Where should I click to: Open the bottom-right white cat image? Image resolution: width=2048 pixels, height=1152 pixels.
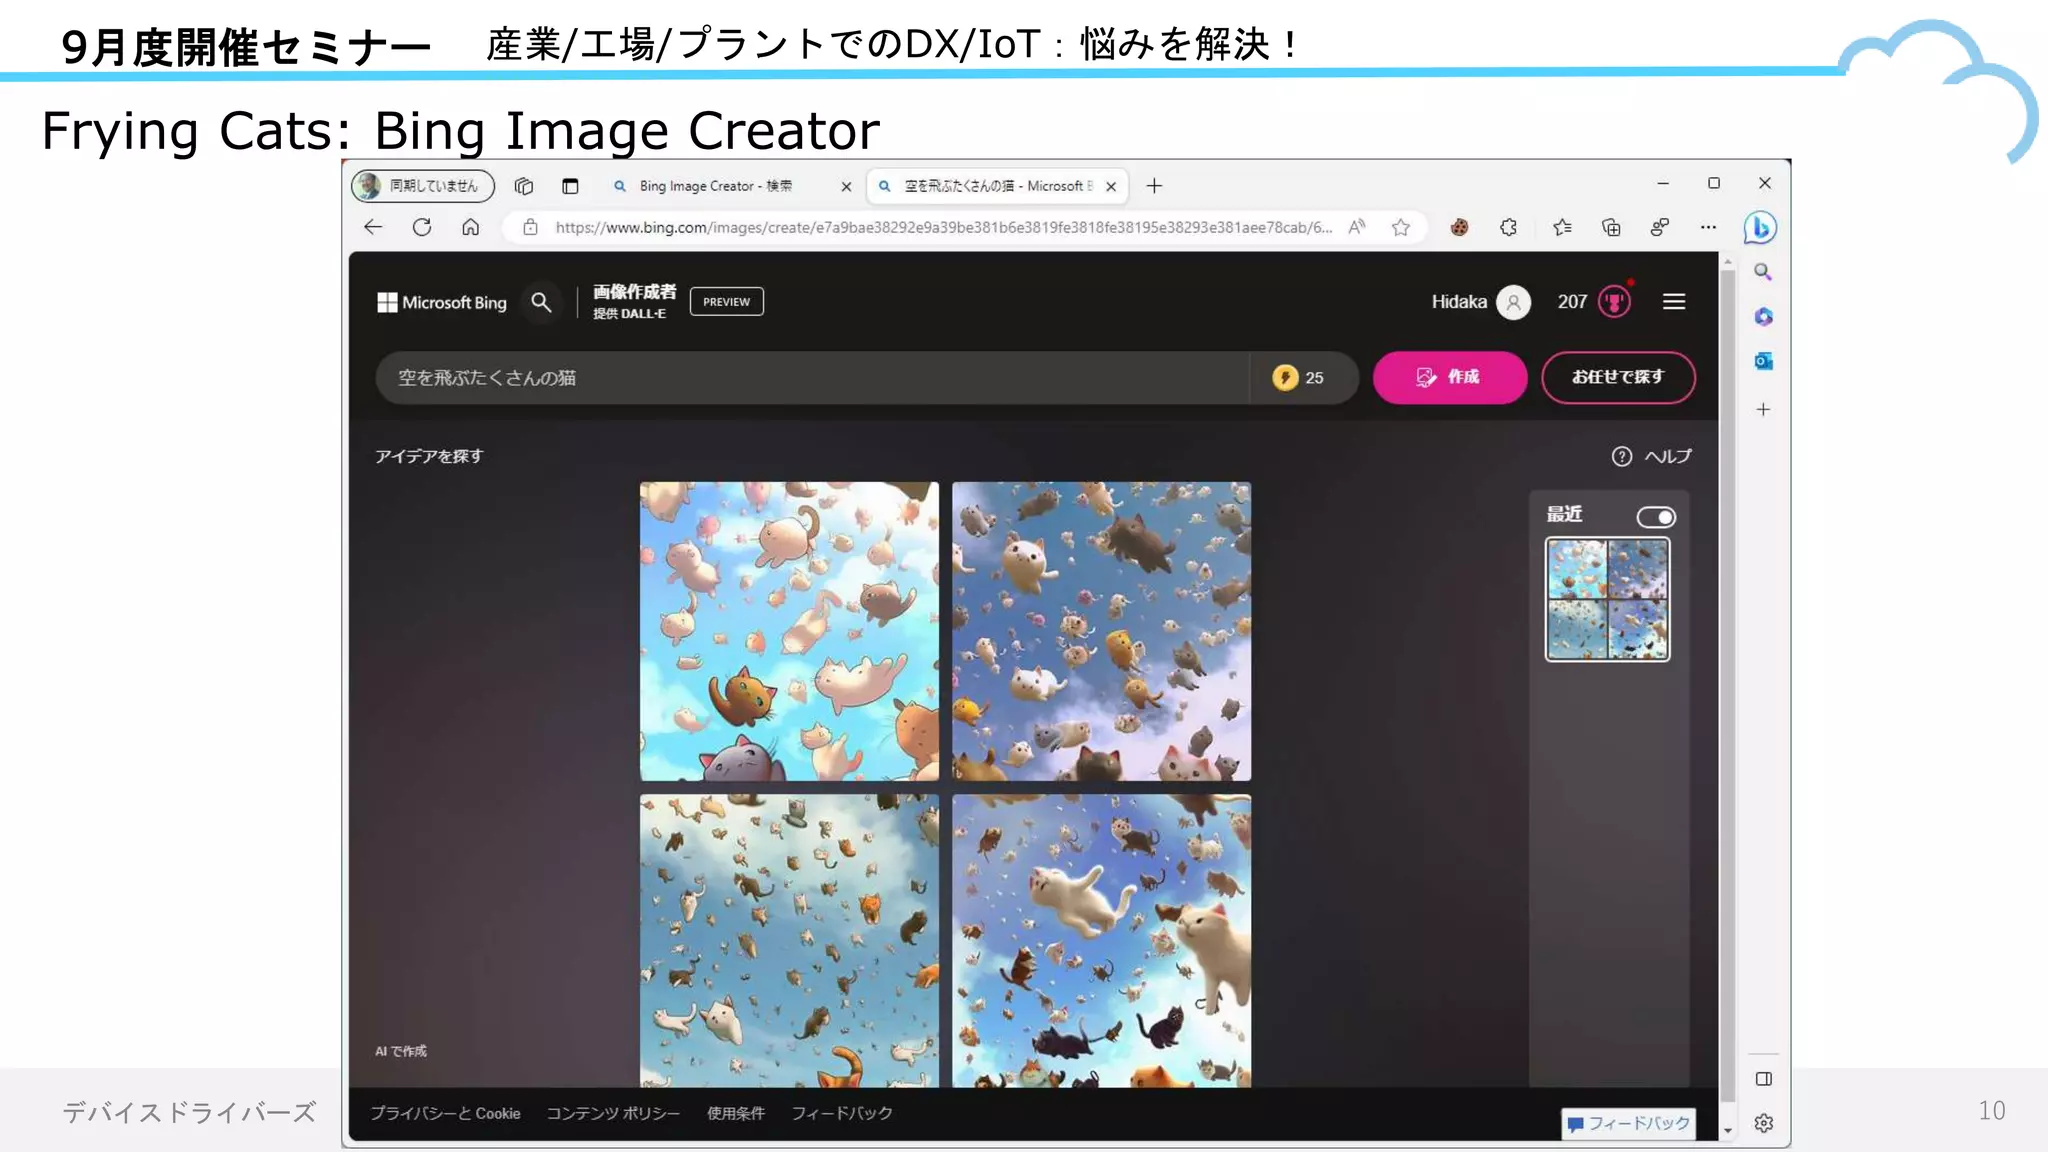[x=1101, y=940]
